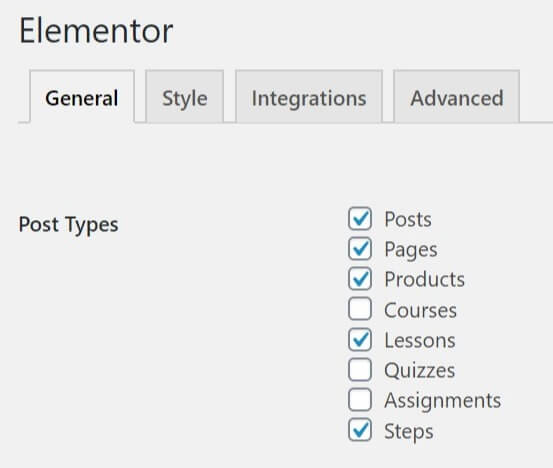Untick the Lessons checkbox box
The image size is (553, 468).
(x=360, y=340)
